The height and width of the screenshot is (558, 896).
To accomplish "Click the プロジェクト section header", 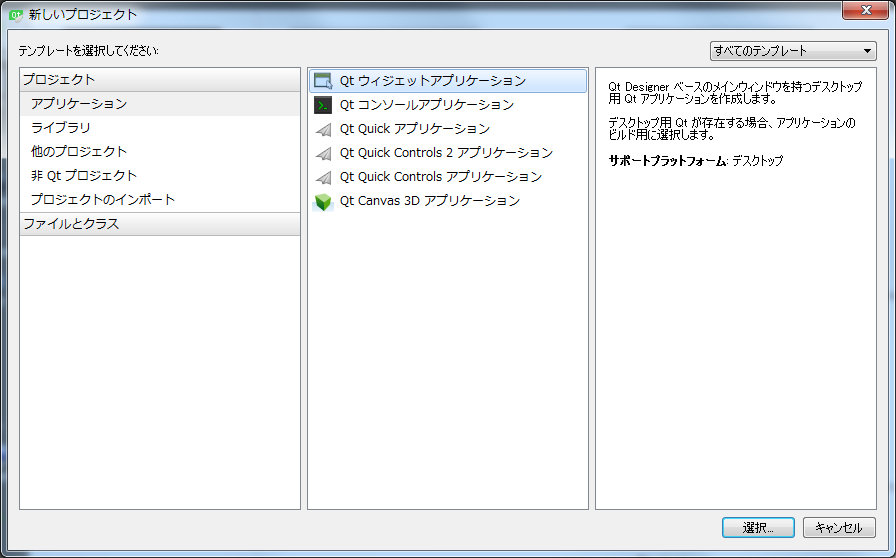I will tap(159, 80).
